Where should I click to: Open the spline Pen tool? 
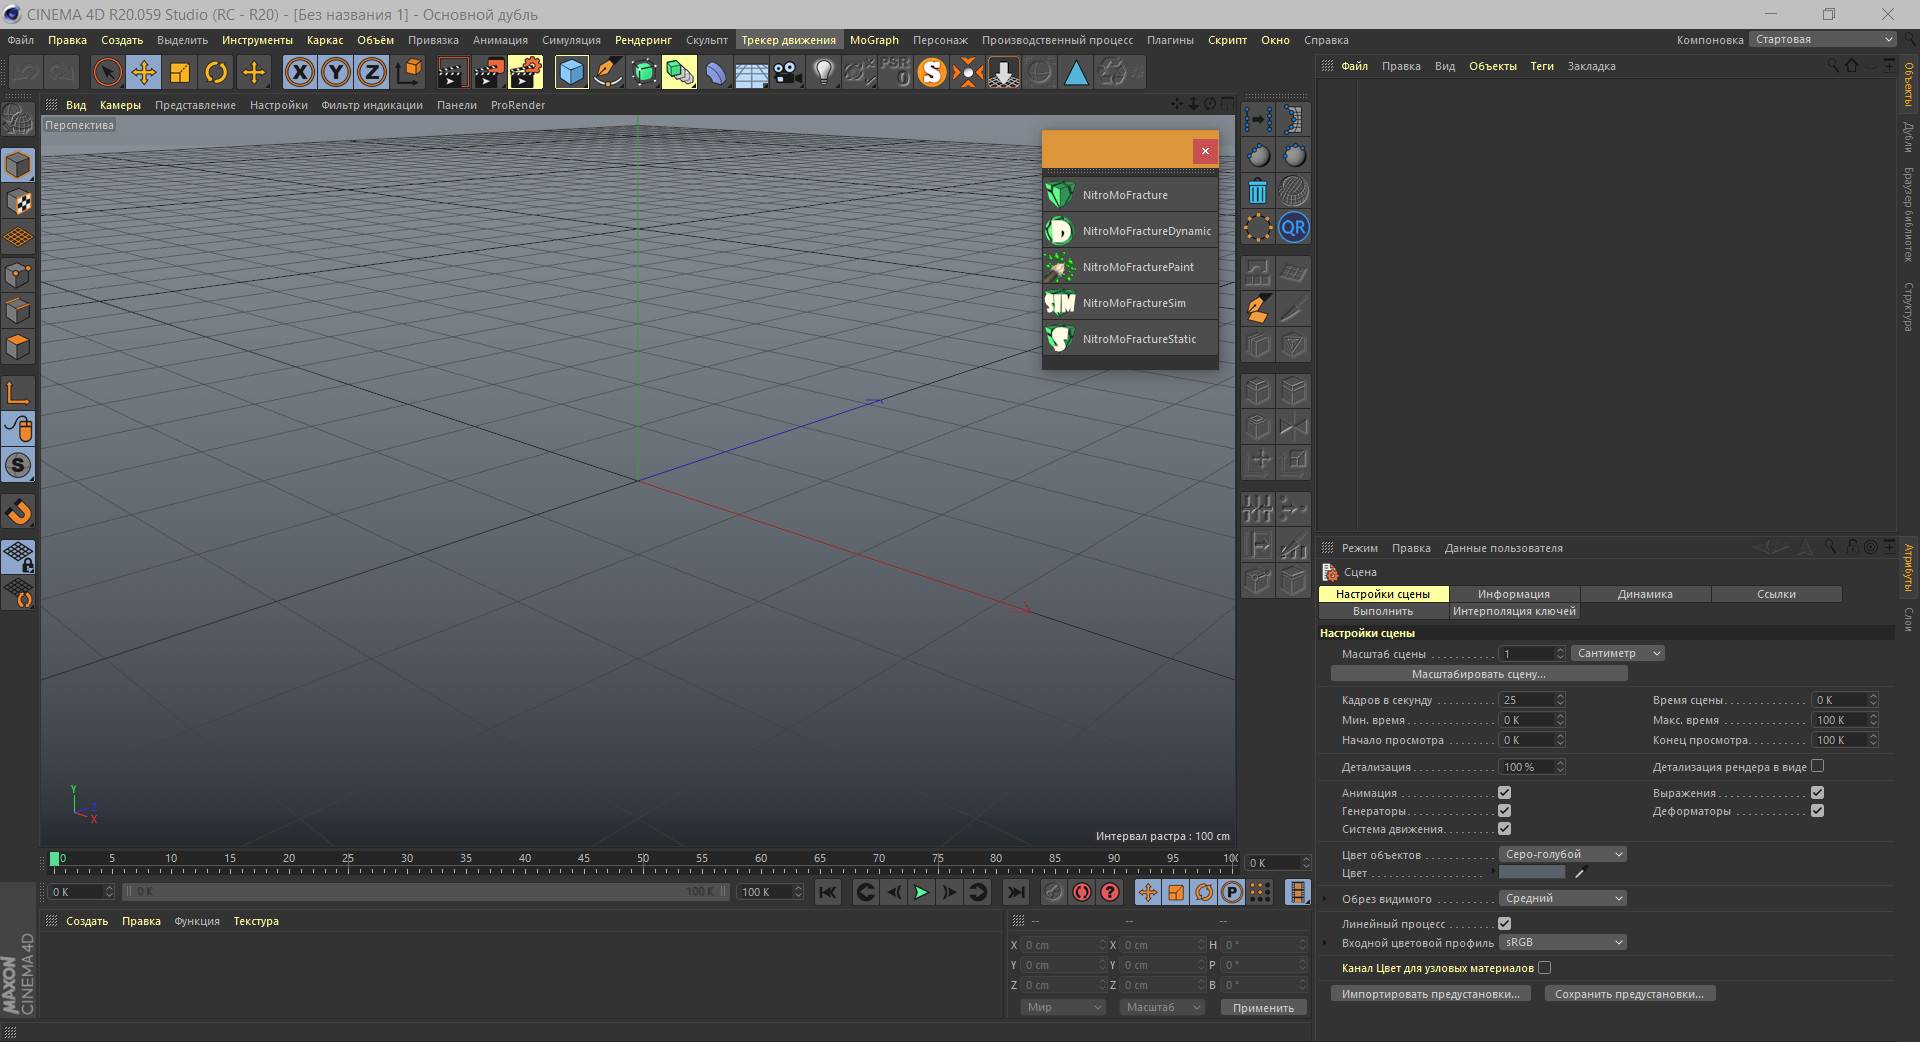click(x=607, y=72)
